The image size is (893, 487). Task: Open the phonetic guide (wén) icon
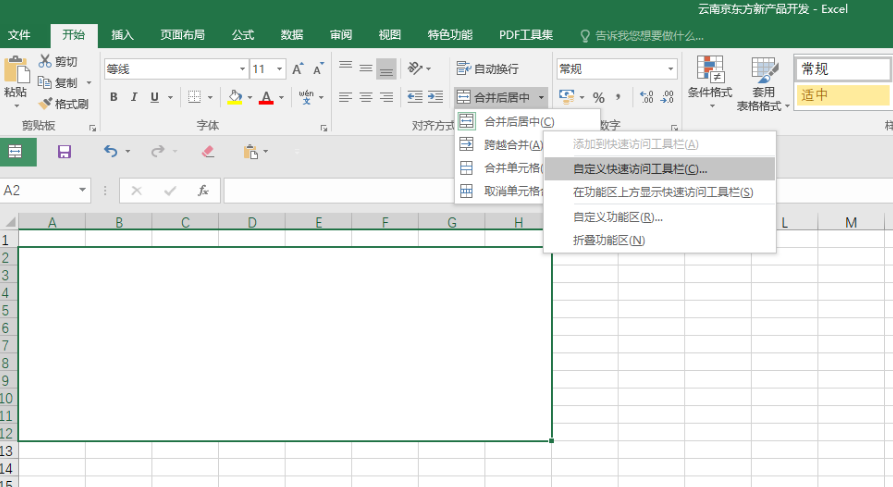pos(306,97)
